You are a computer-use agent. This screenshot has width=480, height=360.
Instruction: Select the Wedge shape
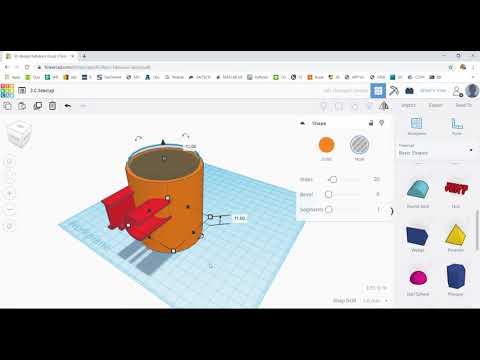point(417,236)
